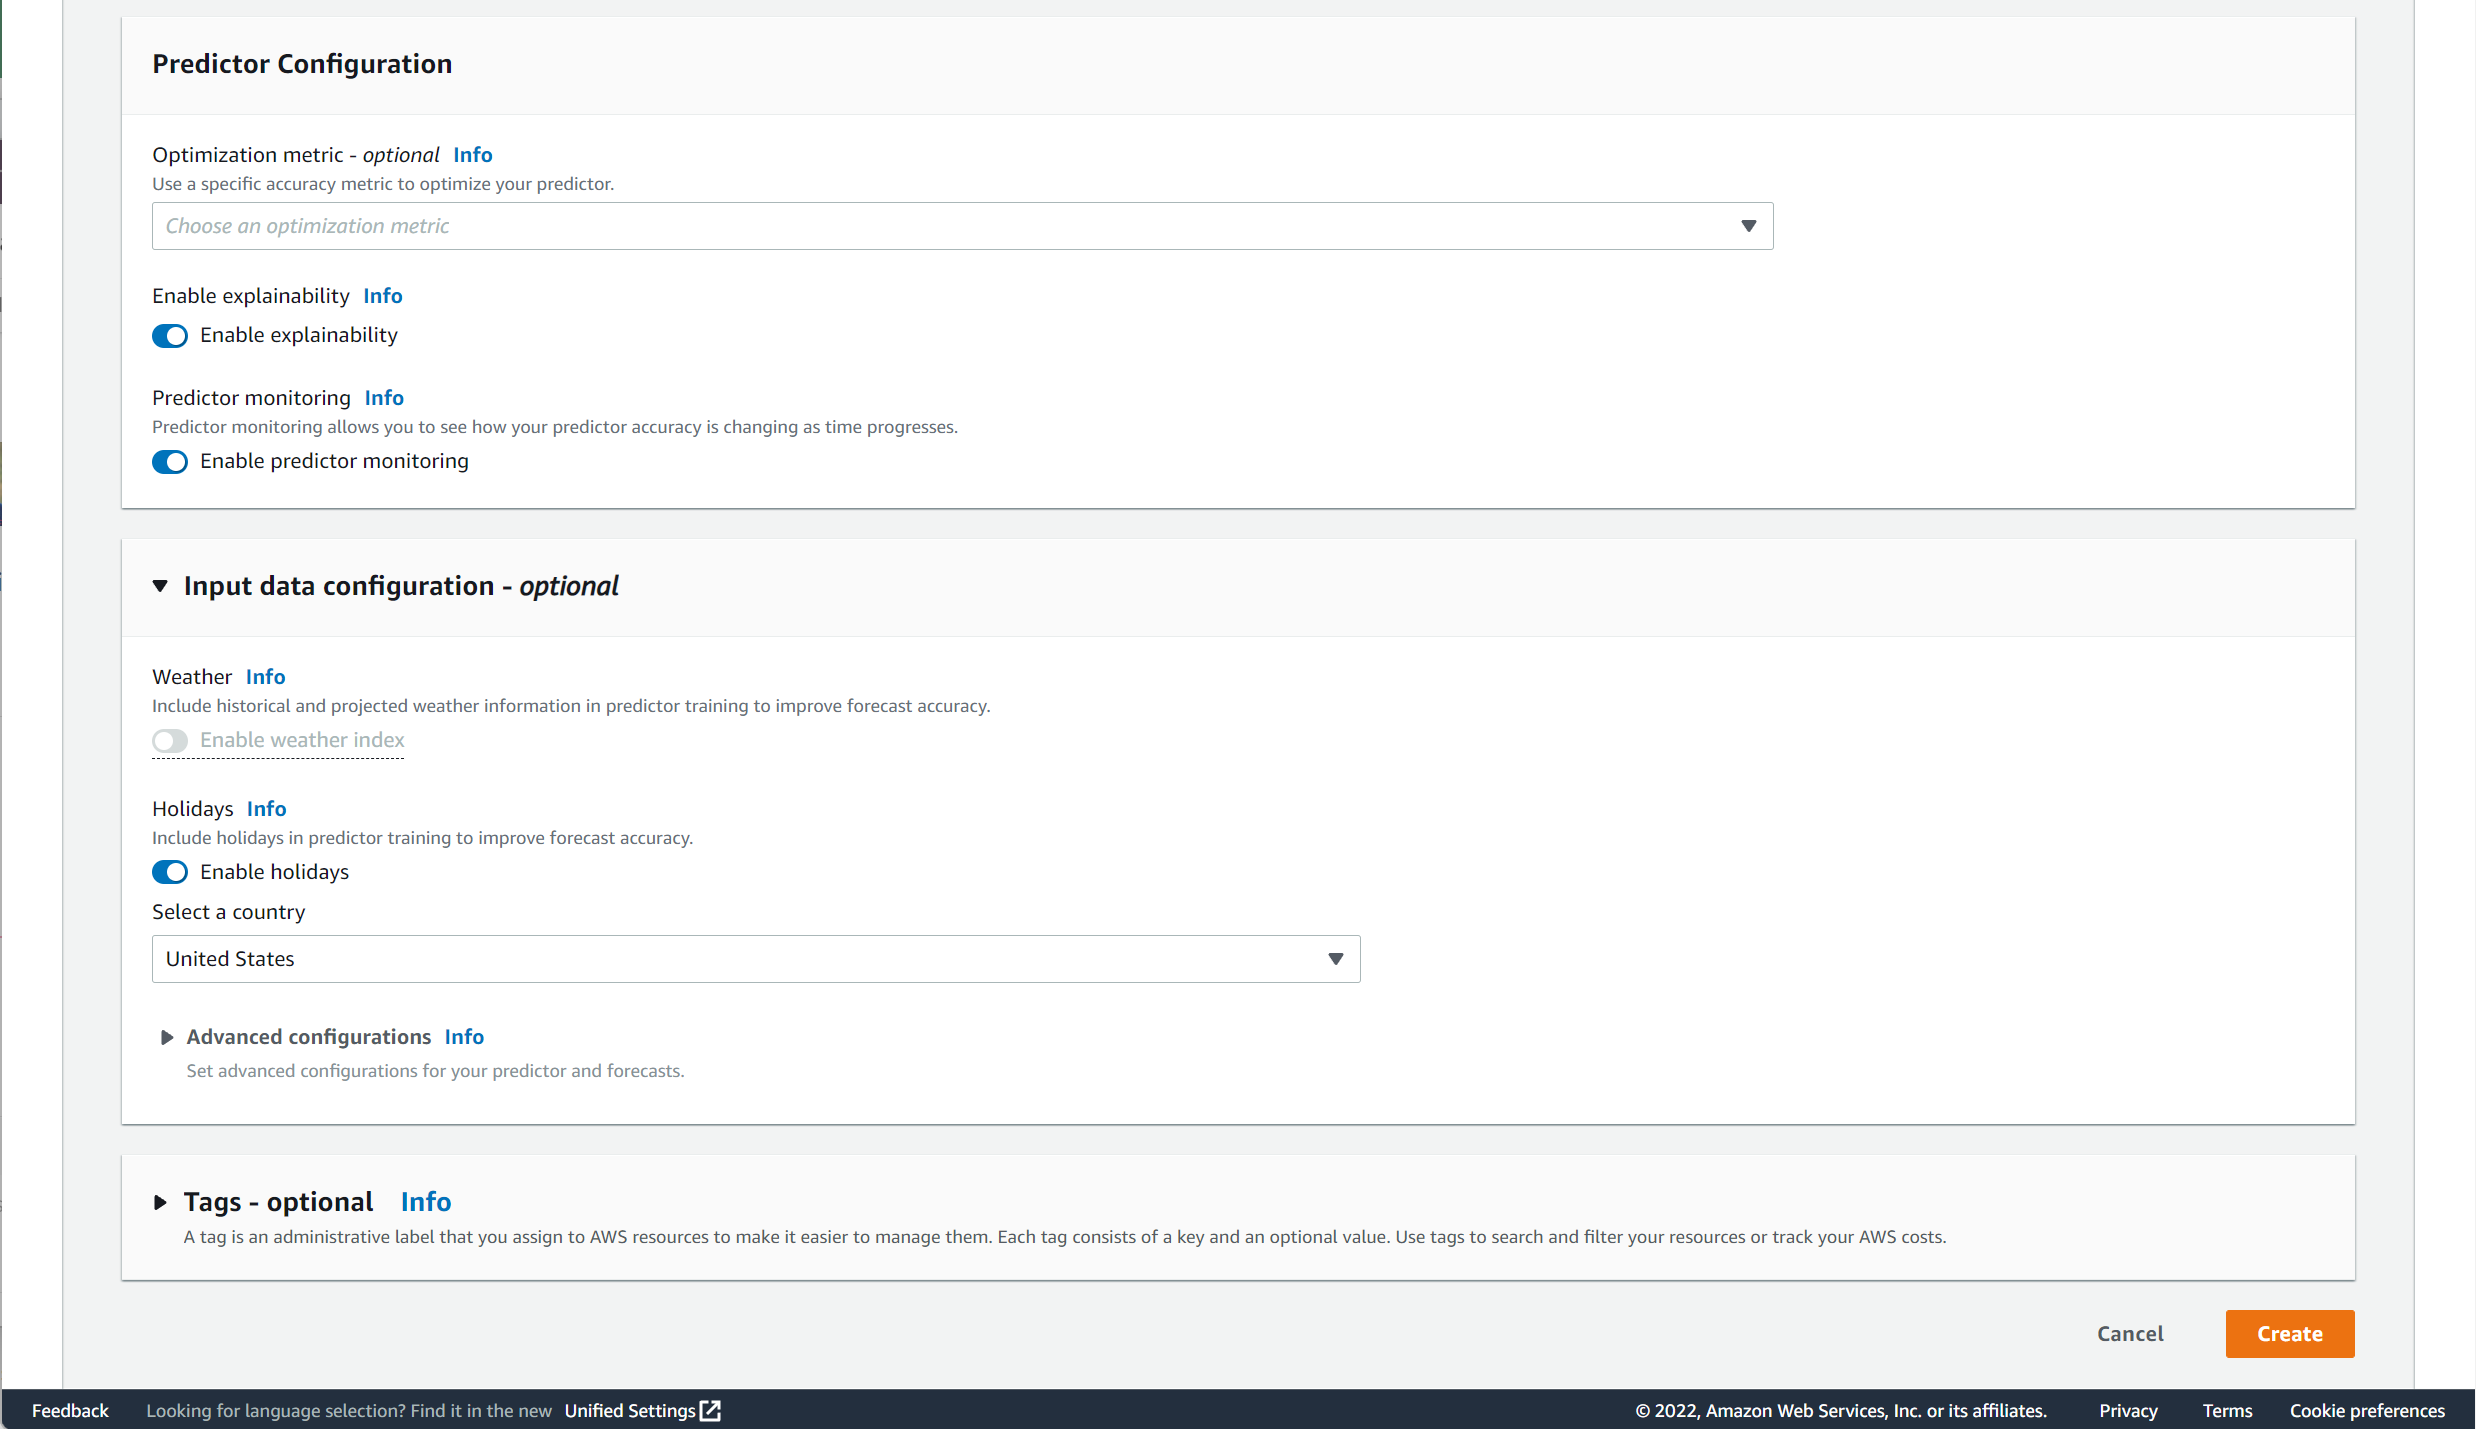Turn off Enable predictor monitoring toggle
The image size is (2476, 1429).
click(x=170, y=462)
